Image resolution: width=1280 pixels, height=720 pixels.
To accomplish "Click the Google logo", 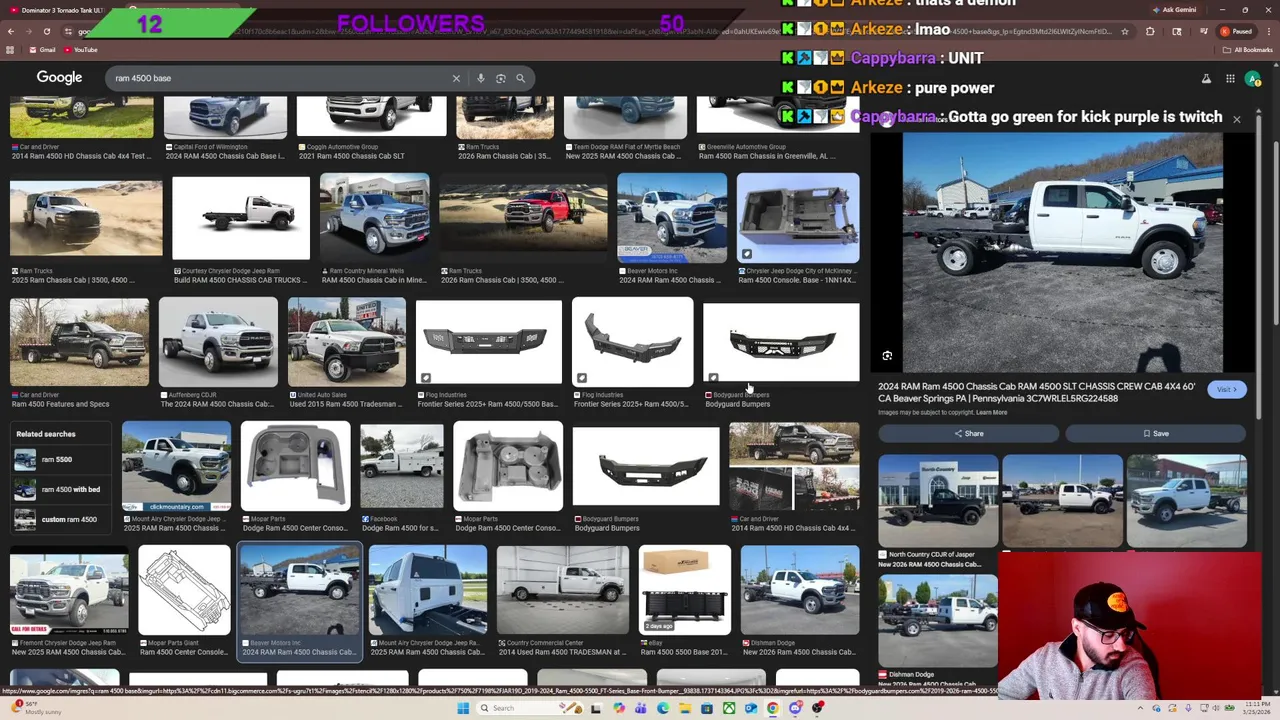I will [x=59, y=78].
